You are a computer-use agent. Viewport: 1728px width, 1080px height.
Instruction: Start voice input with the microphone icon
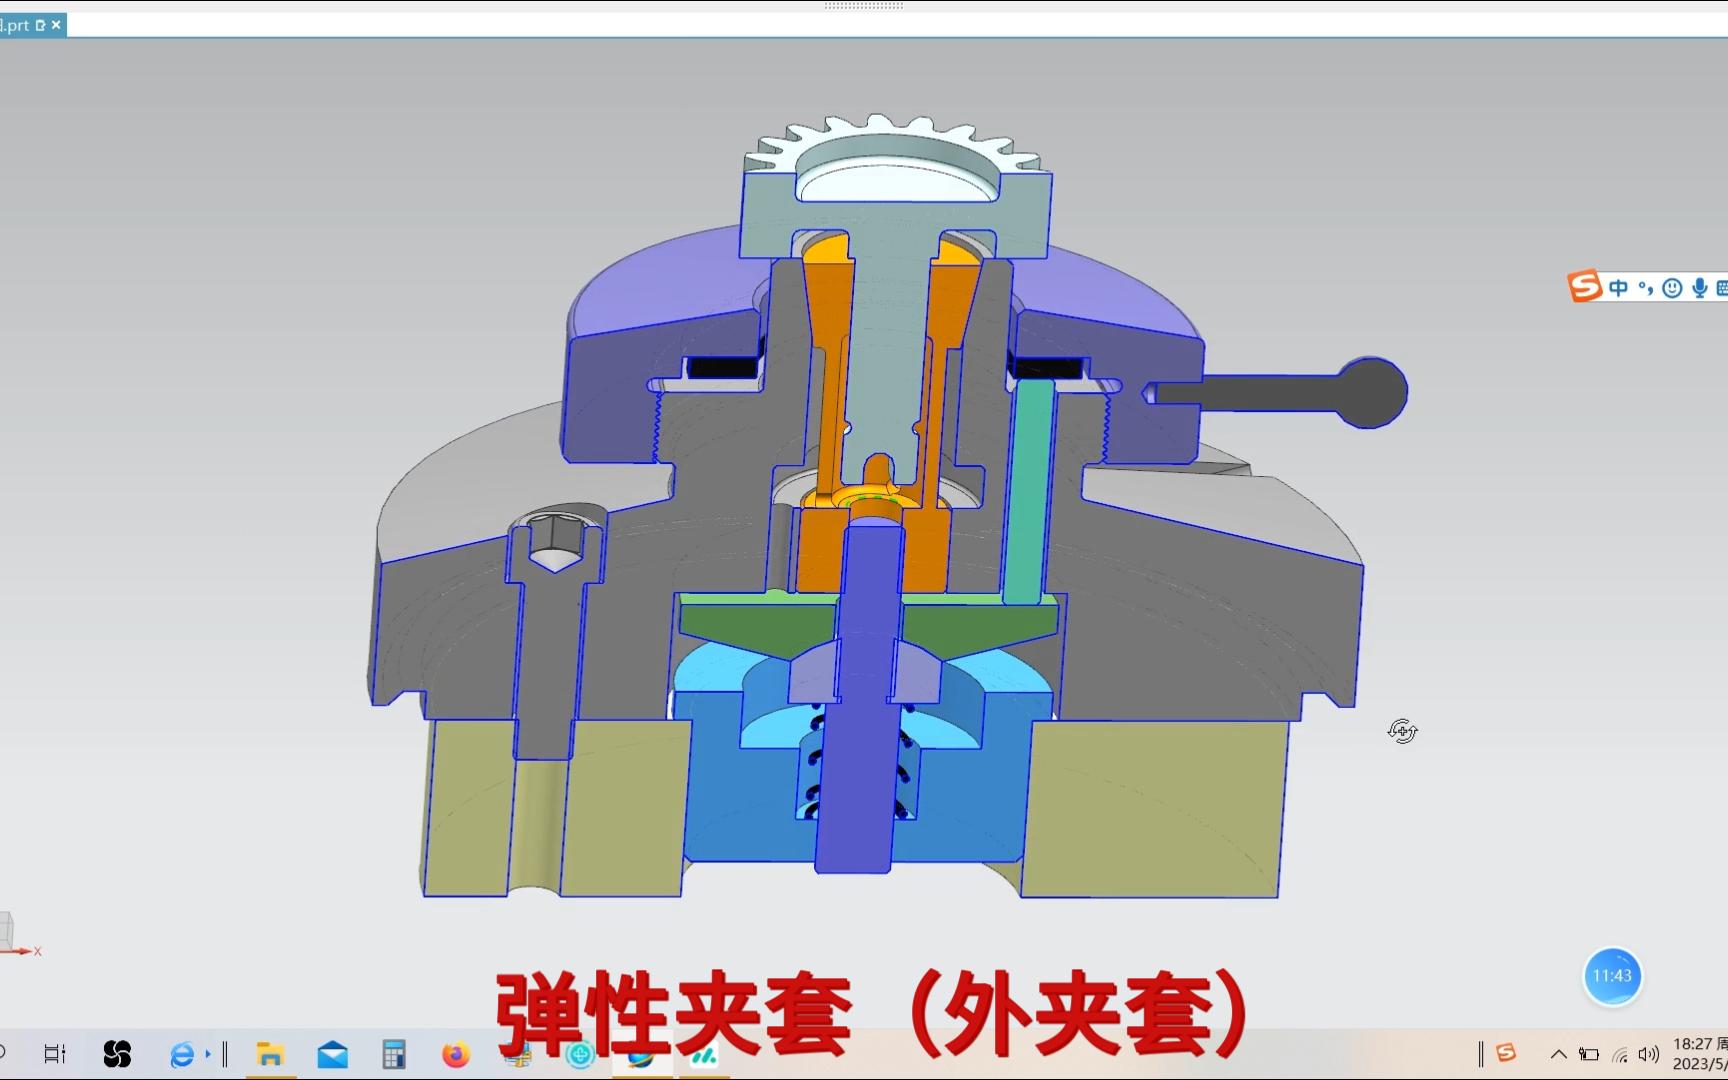(1699, 288)
